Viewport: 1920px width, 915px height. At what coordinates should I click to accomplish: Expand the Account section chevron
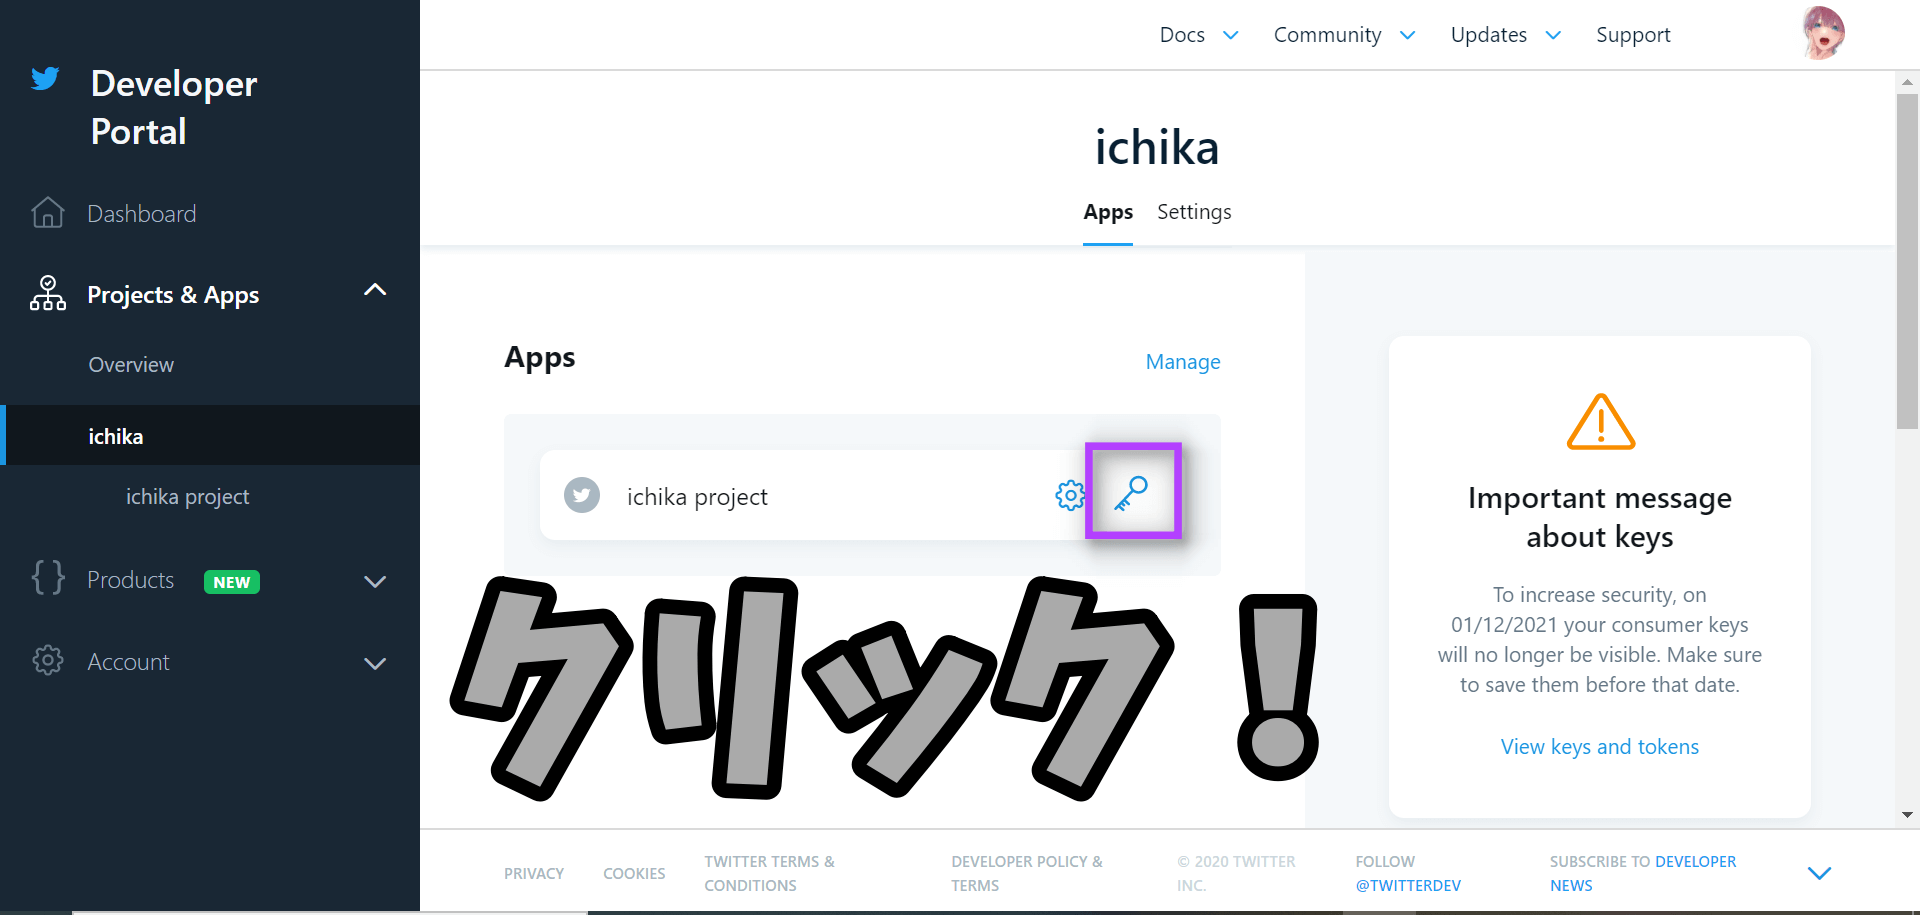pyautogui.click(x=375, y=663)
